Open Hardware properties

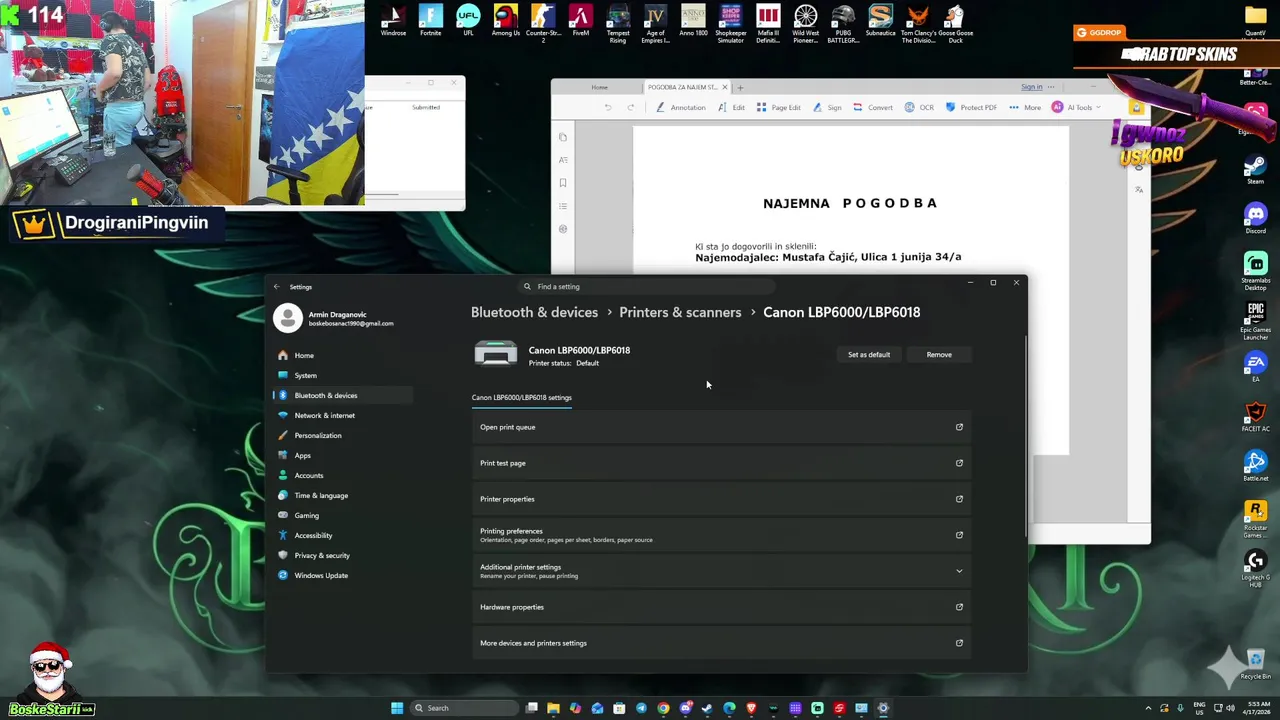(x=722, y=607)
